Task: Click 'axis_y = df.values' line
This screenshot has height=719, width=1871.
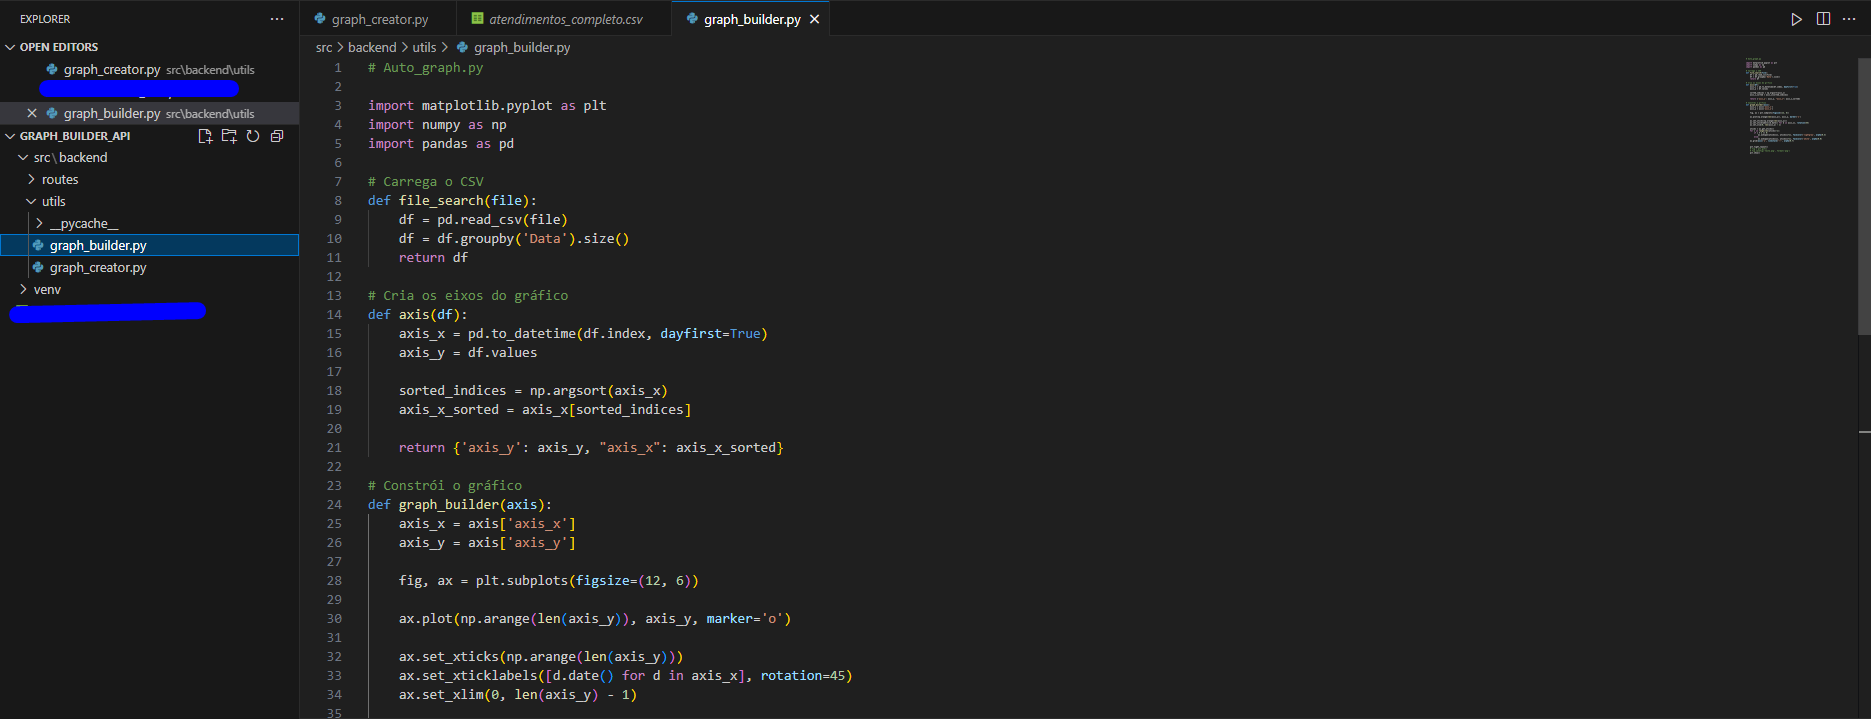Action: tap(468, 352)
